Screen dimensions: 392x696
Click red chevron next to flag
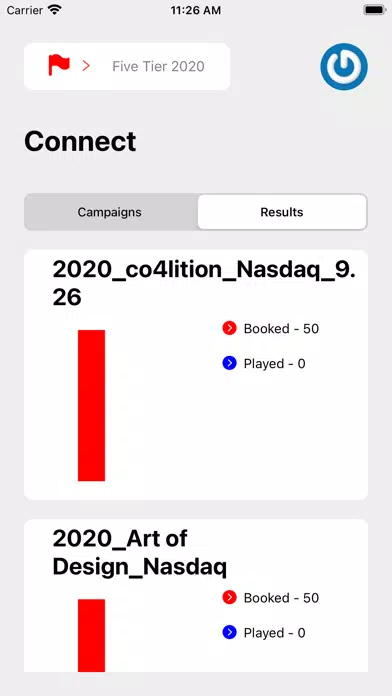(x=86, y=66)
